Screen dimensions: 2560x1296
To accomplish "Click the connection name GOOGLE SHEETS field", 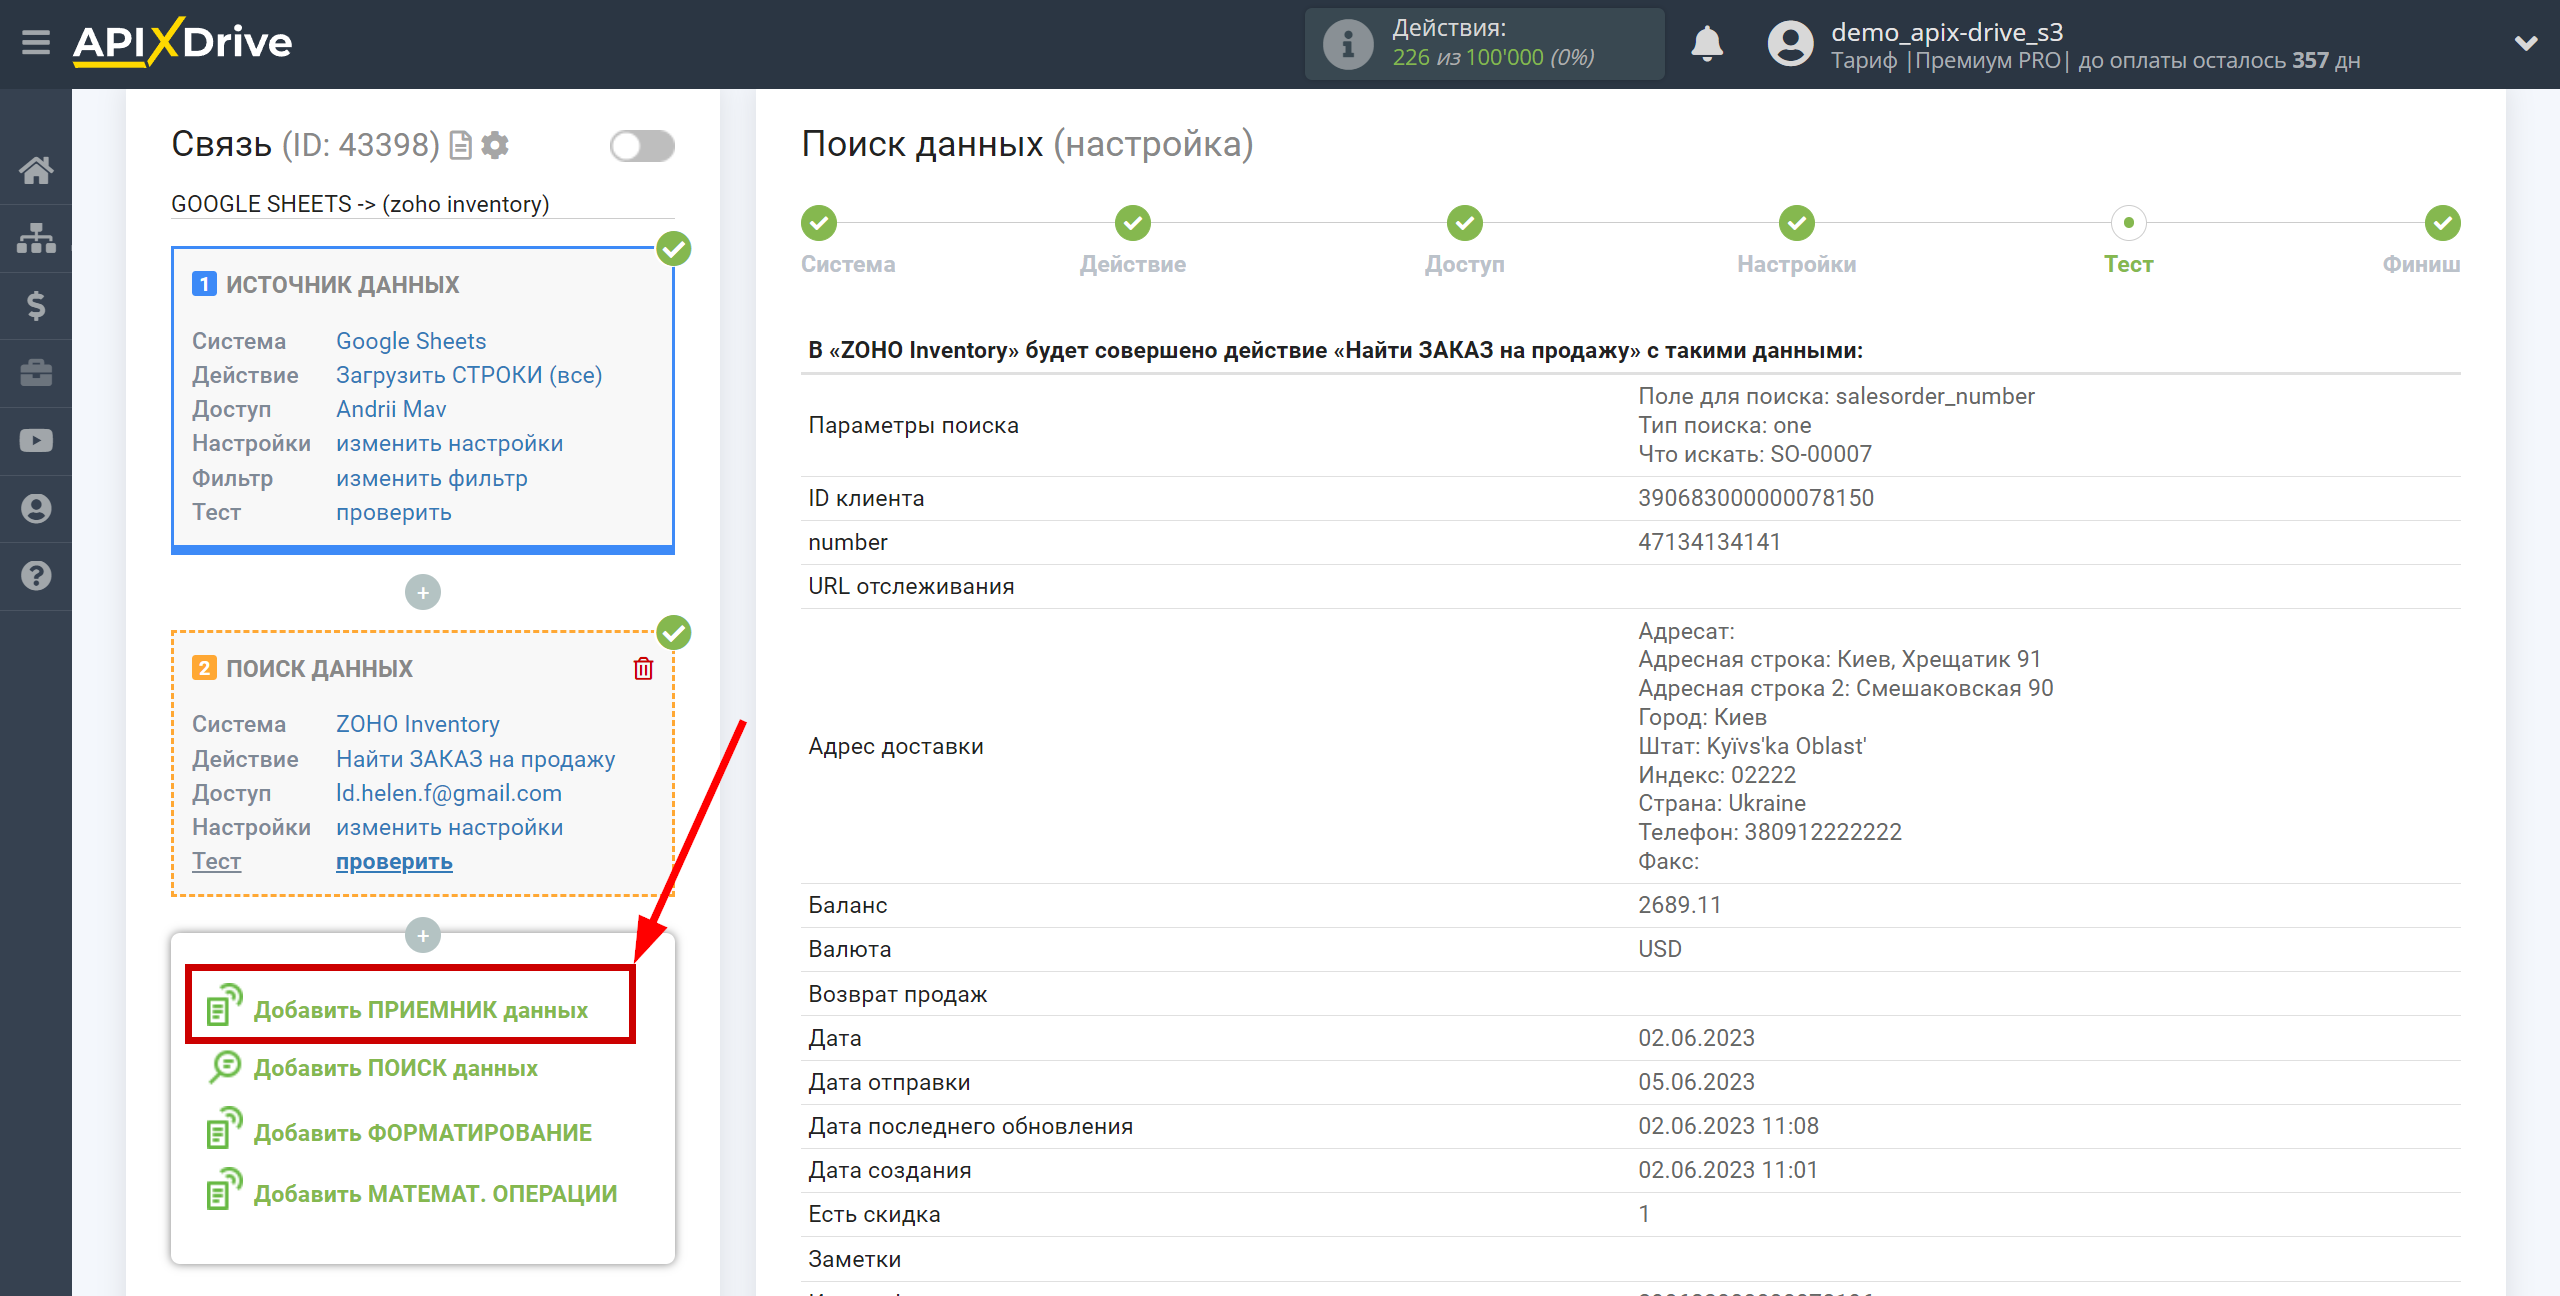I will tap(423, 204).
